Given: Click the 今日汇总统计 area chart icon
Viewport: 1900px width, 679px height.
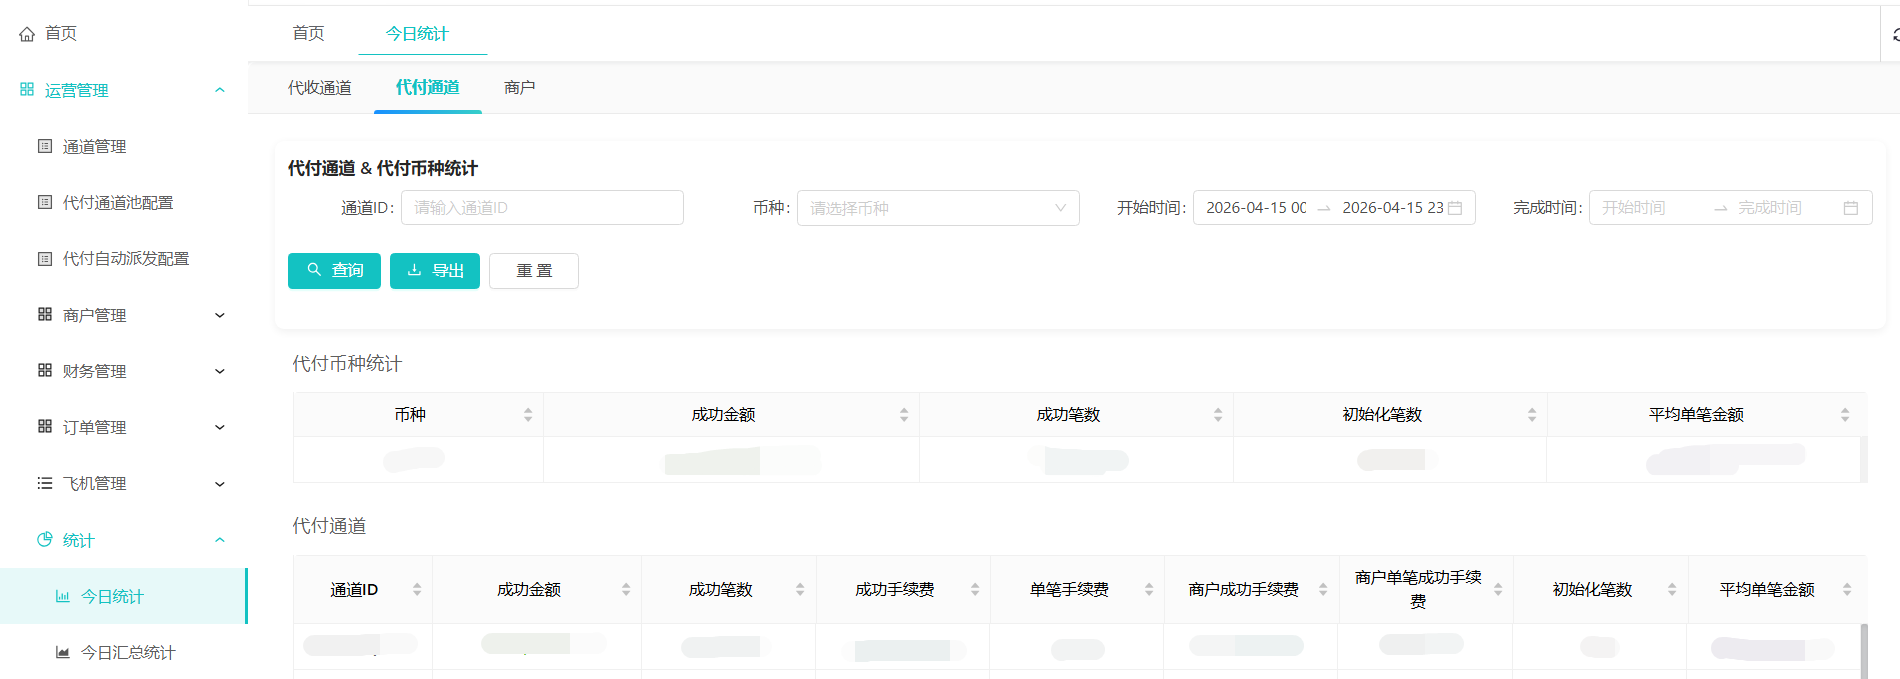Looking at the screenshot, I should [x=62, y=652].
